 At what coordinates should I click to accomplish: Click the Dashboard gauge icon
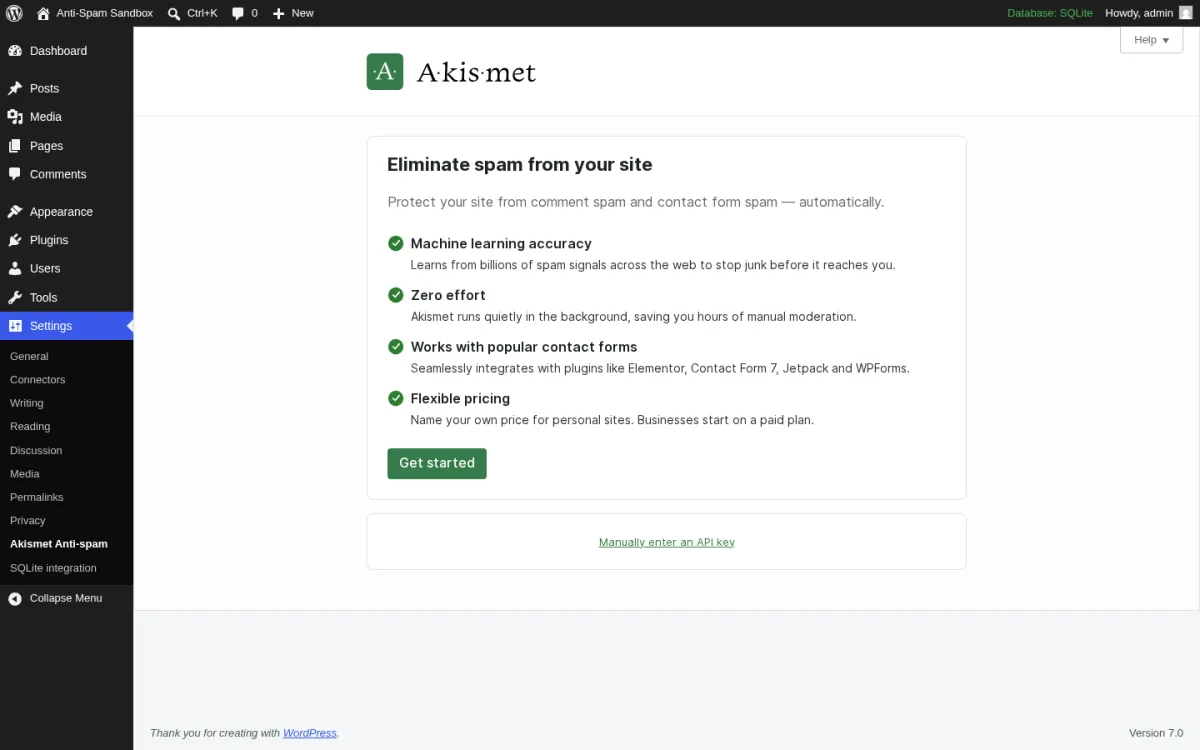pos(15,51)
